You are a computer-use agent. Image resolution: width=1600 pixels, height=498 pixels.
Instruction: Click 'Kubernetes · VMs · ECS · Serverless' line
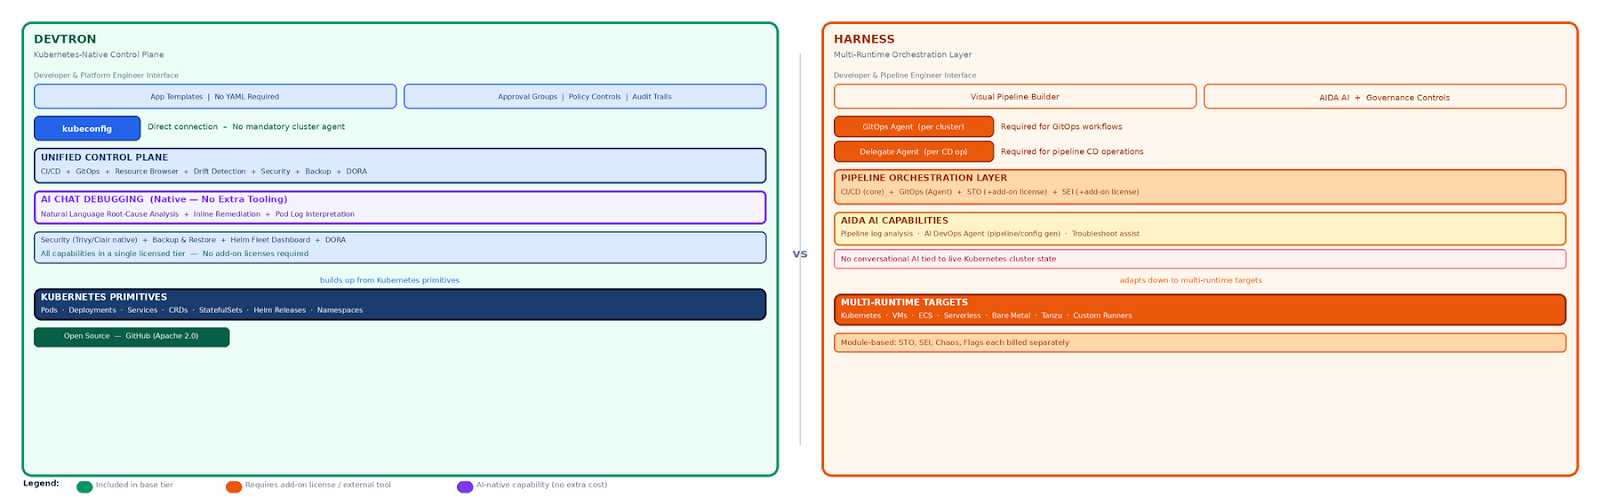point(987,316)
